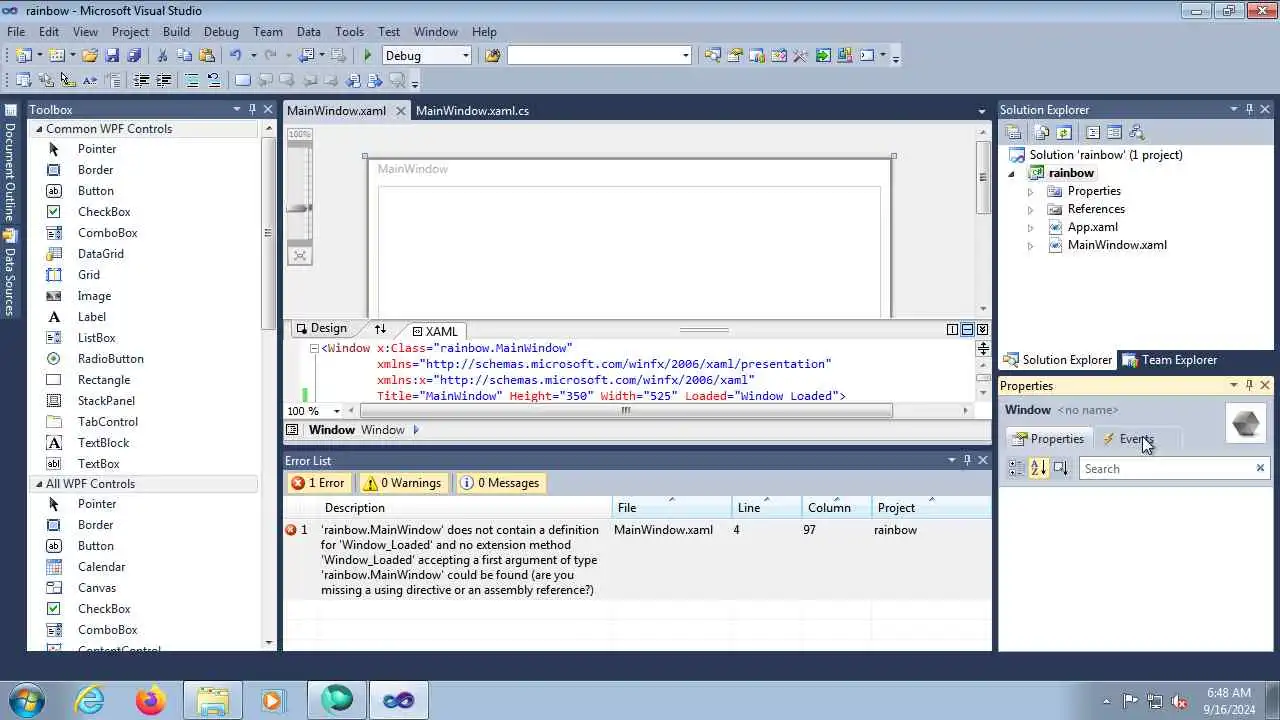Open the Debug configuration dropdown
The width and height of the screenshot is (1280, 720).
coord(465,56)
